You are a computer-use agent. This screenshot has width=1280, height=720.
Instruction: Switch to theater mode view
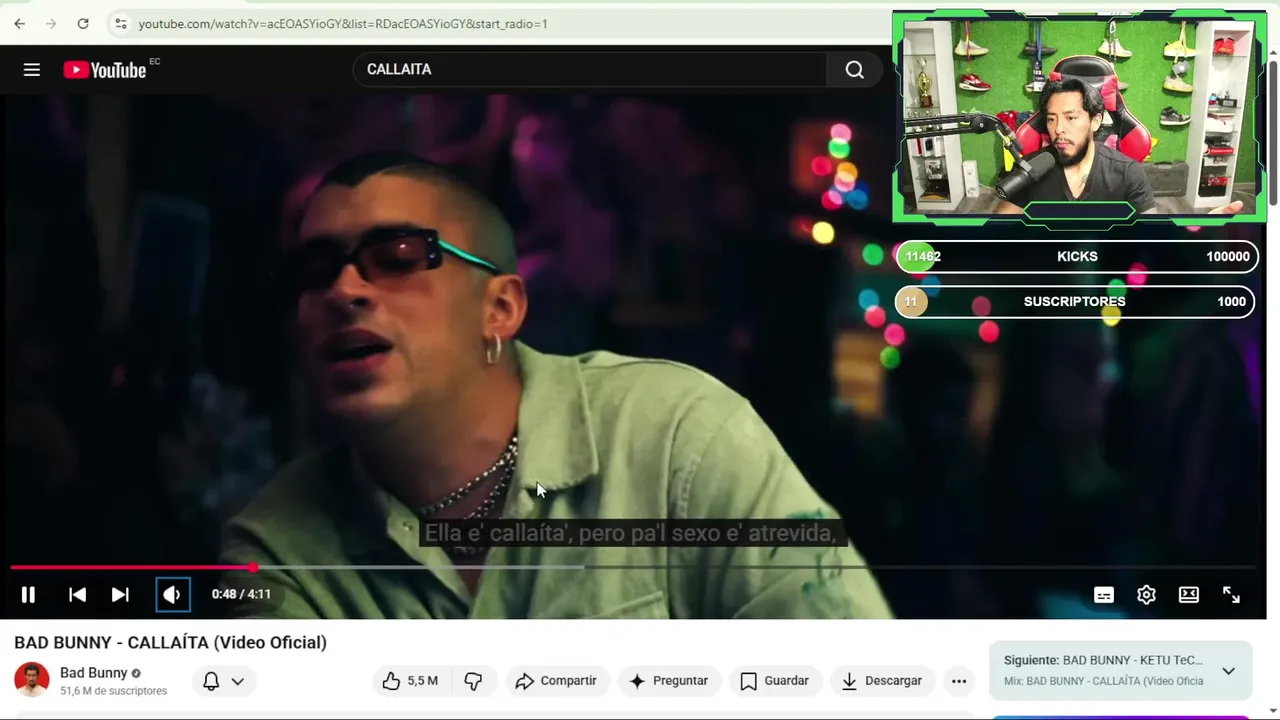(x=1189, y=594)
